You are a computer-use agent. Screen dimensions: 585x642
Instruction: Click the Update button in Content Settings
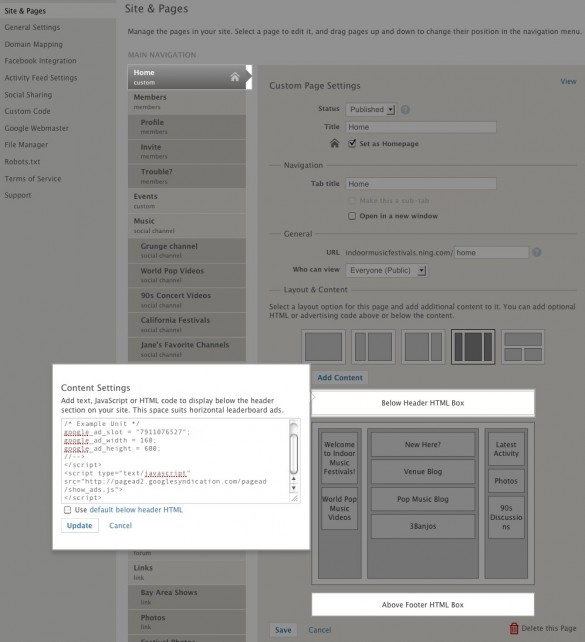[80, 525]
